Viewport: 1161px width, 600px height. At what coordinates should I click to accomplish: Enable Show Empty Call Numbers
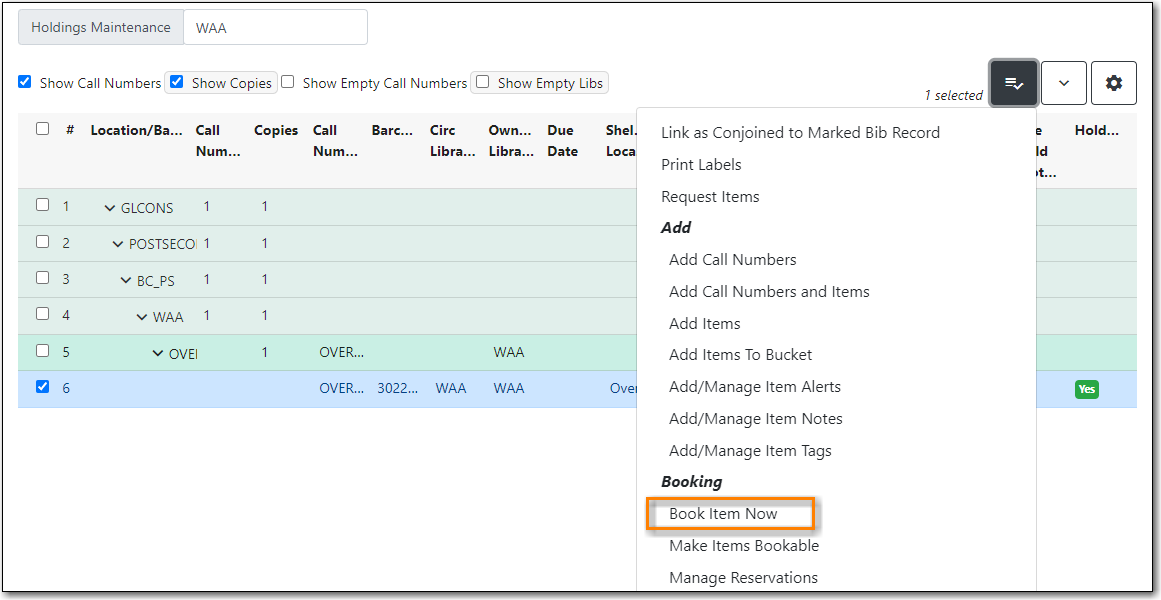(x=287, y=82)
